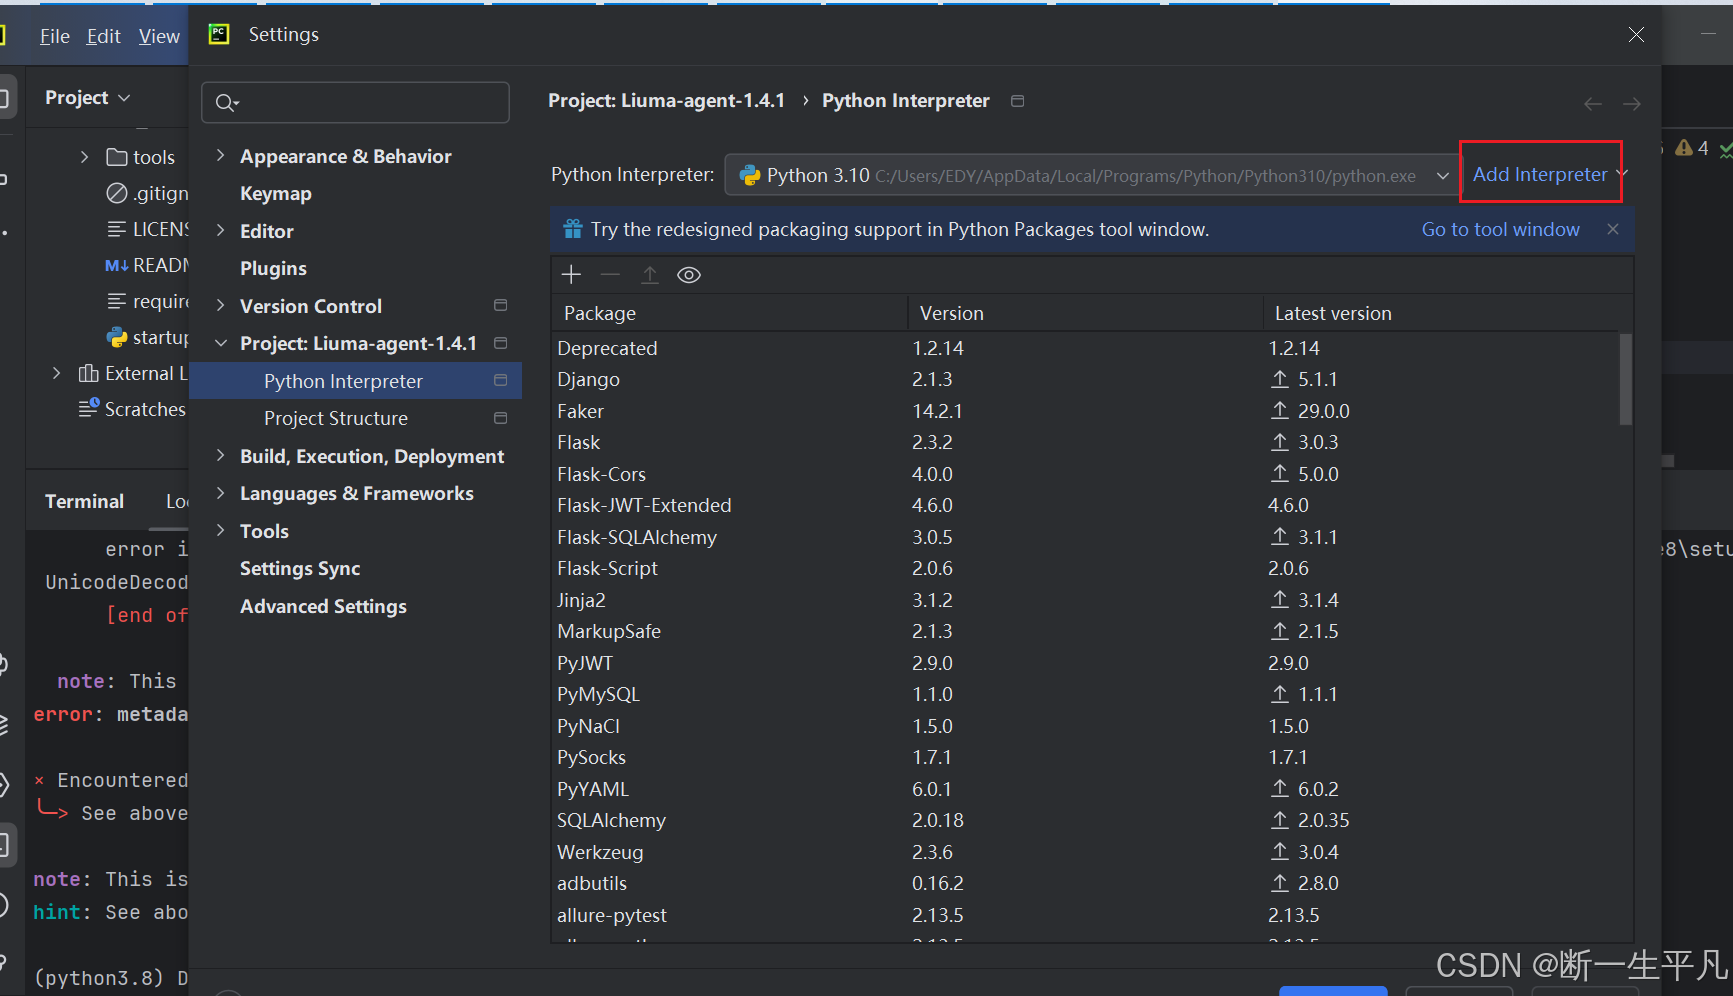Click the Python icon in interpreter field
The width and height of the screenshot is (1733, 996).
(x=750, y=176)
